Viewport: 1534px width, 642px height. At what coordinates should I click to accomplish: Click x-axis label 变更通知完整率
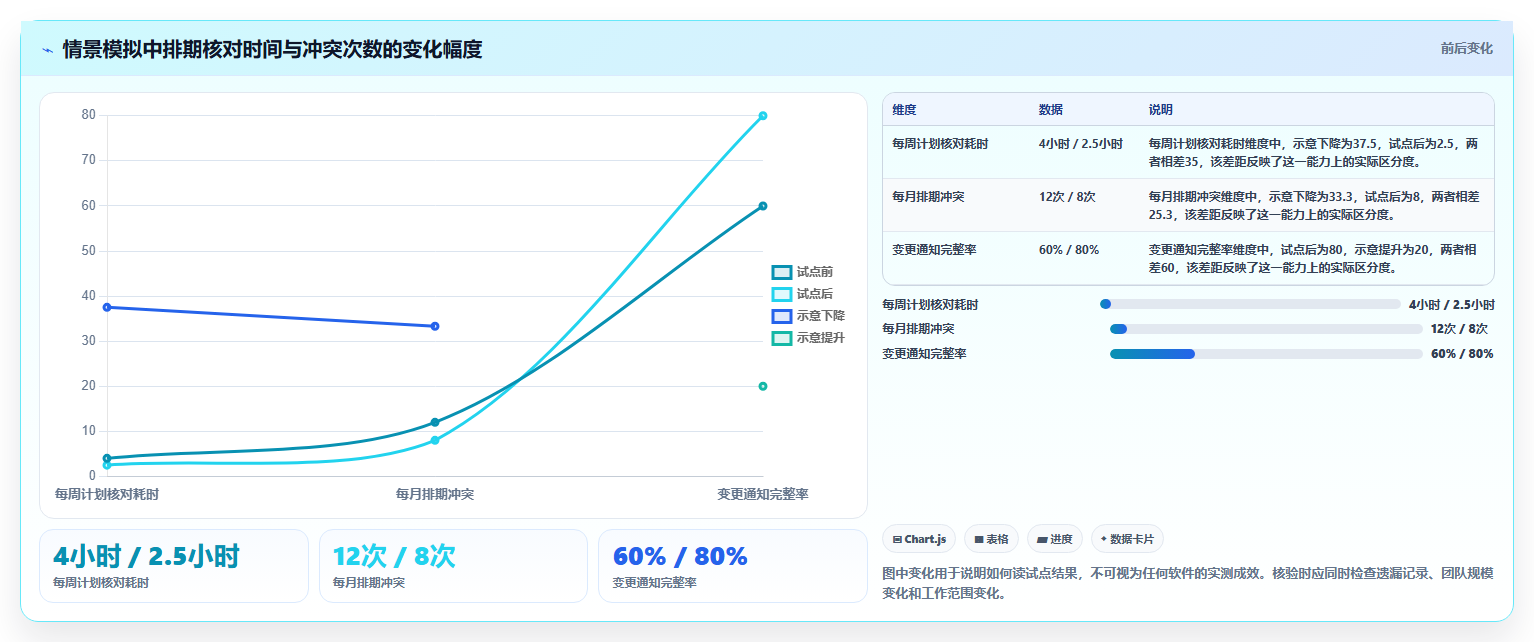(763, 494)
